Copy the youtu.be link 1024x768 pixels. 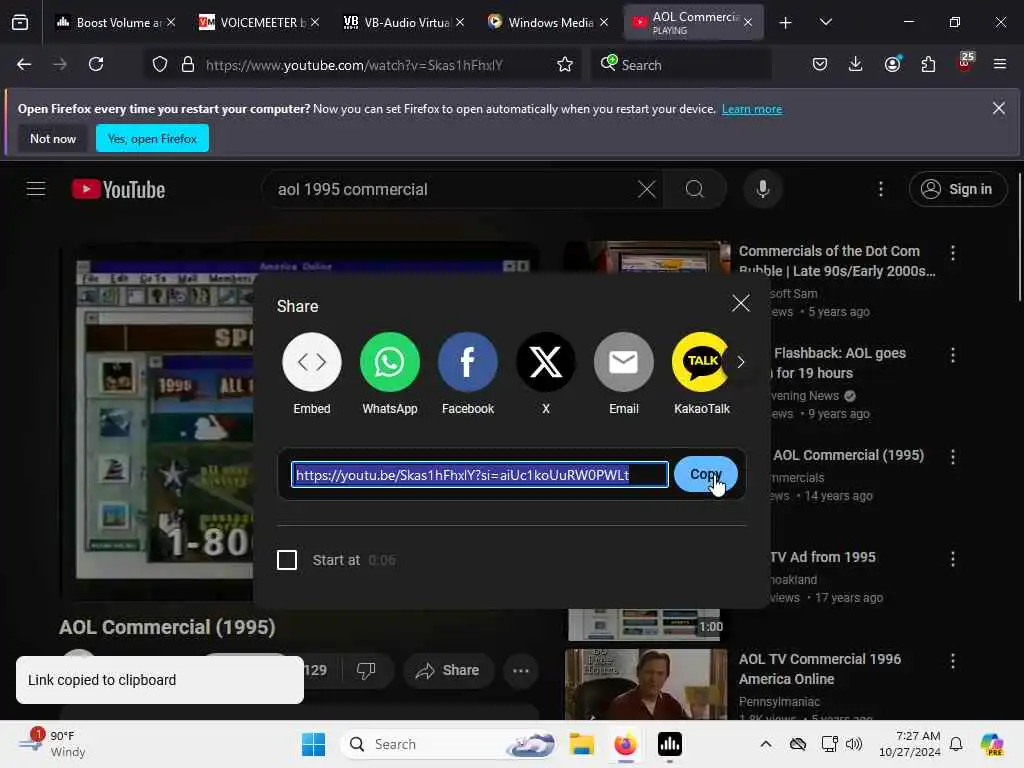point(706,474)
